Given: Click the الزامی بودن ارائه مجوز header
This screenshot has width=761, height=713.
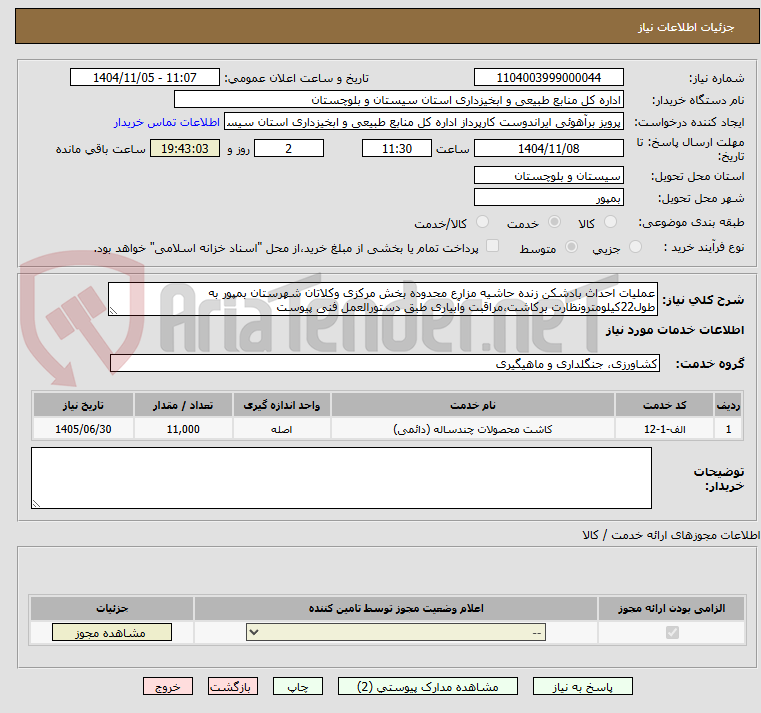Looking at the screenshot, I should point(672,608).
